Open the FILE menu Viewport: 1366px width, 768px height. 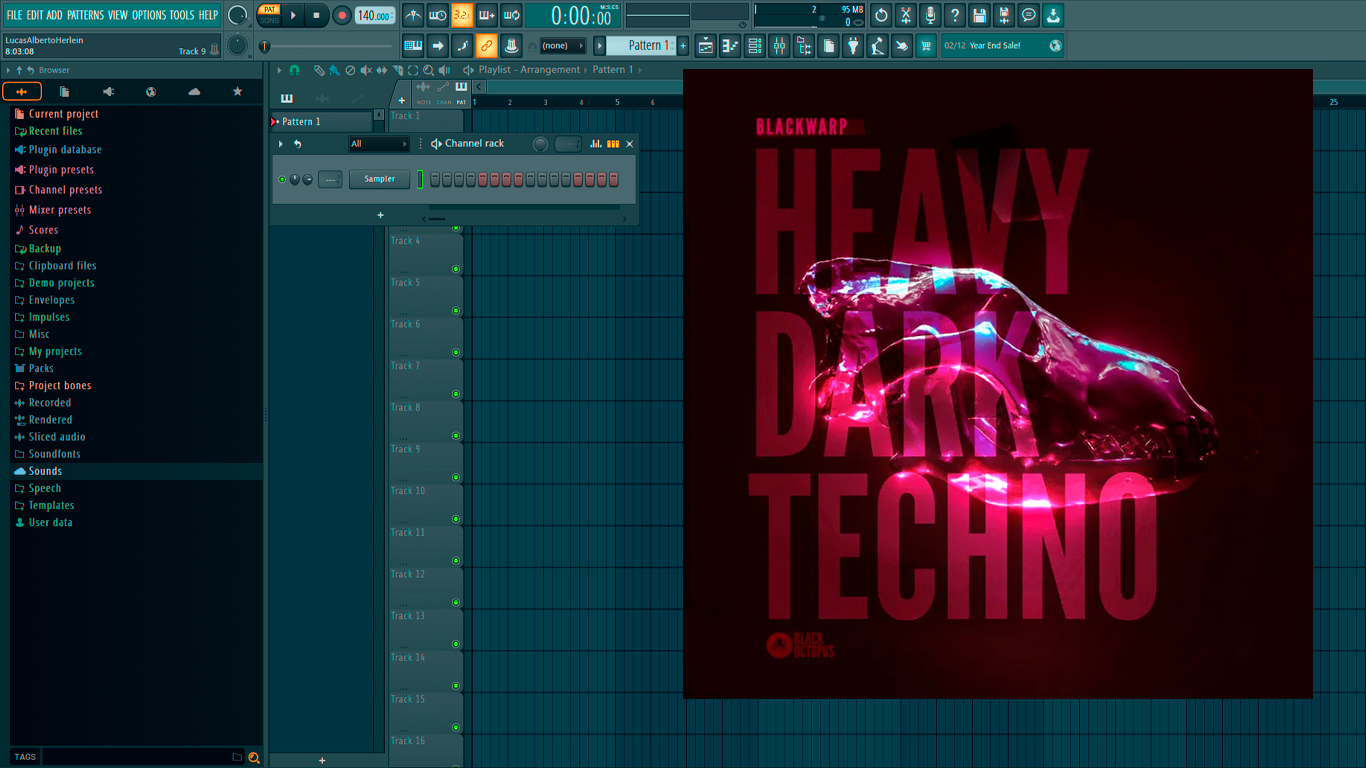coord(14,15)
